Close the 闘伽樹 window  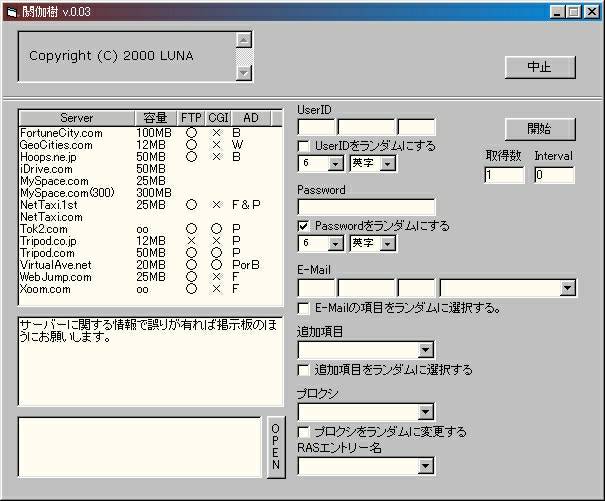click(x=591, y=12)
